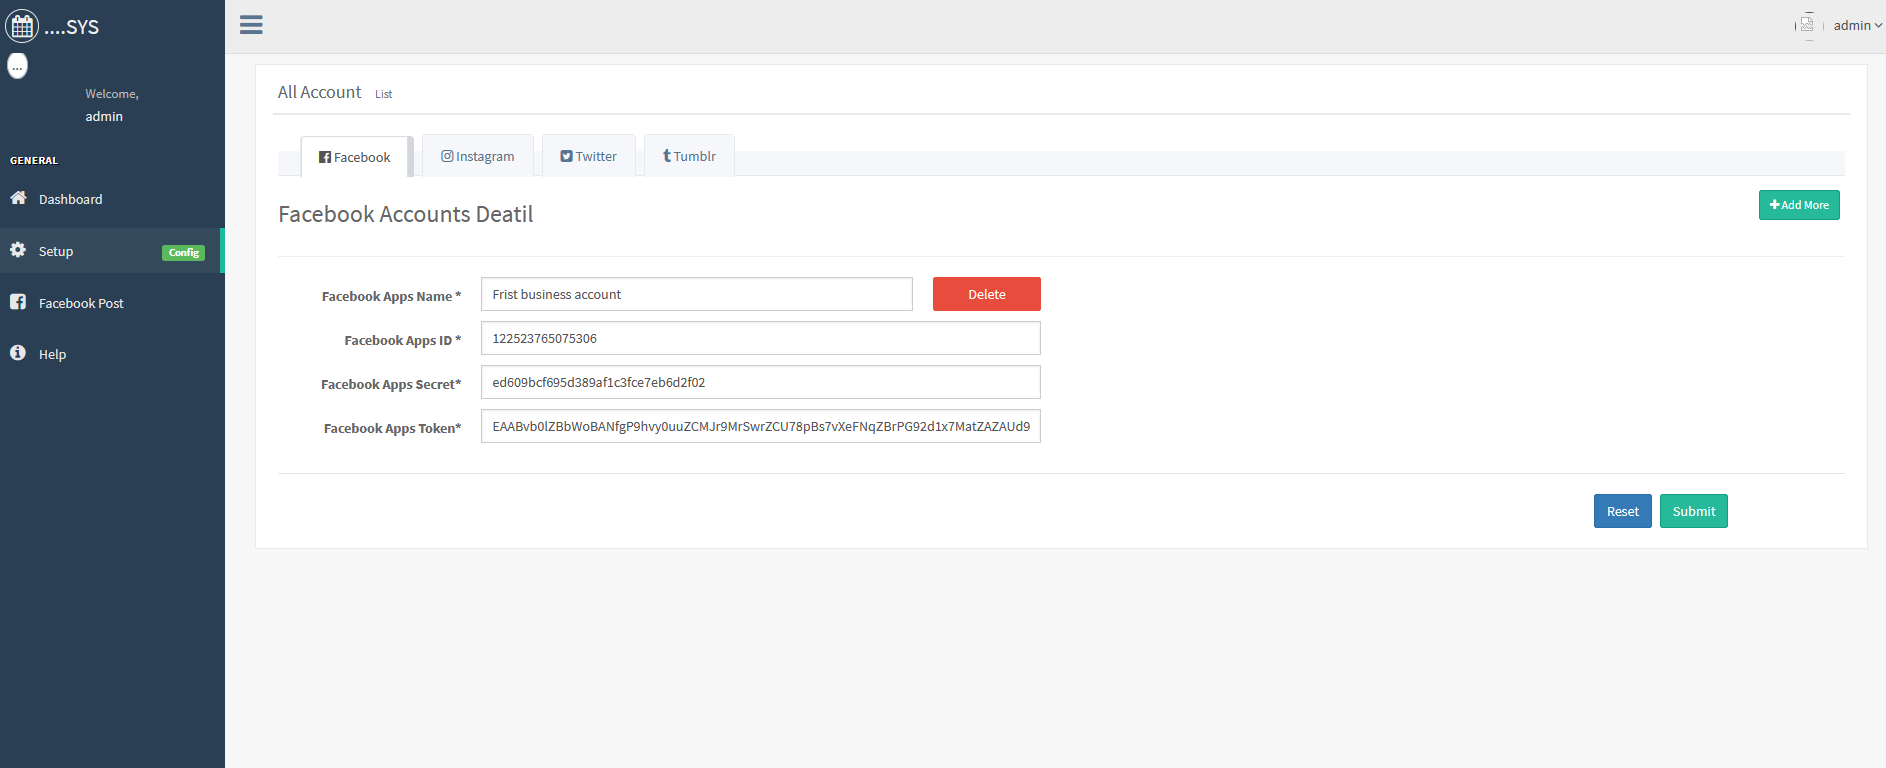This screenshot has height=768, width=1886.
Task: Switch to the Twitter tab
Action: point(589,156)
